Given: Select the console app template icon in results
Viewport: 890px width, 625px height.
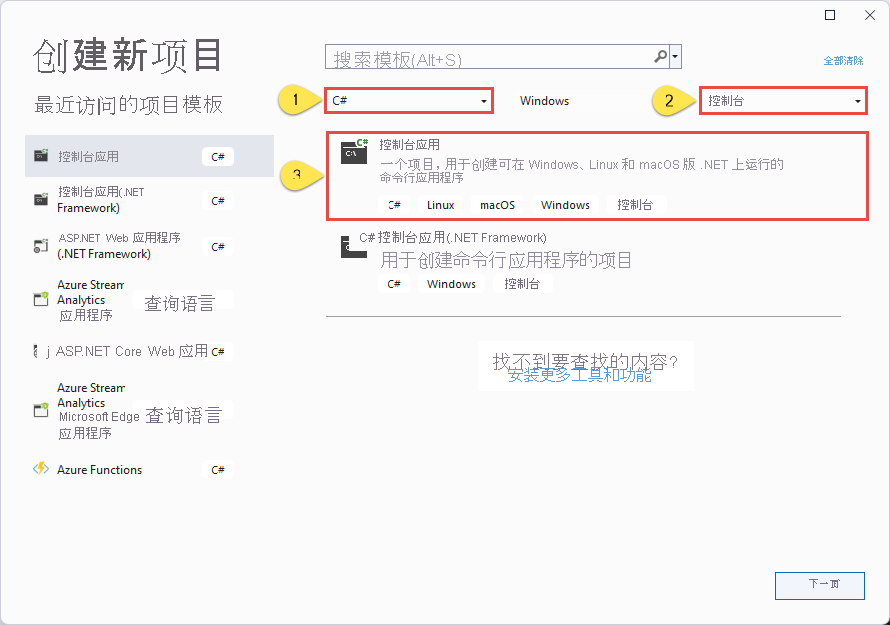Looking at the screenshot, I should [x=353, y=153].
